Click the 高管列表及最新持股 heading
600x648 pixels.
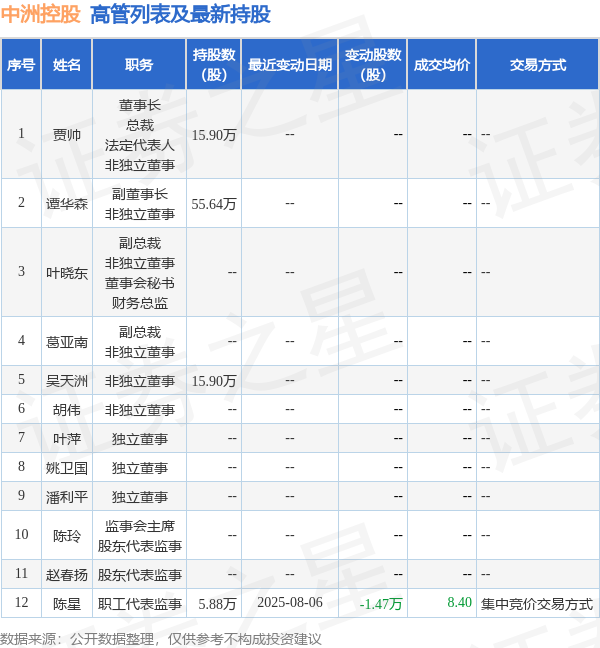point(180,14)
